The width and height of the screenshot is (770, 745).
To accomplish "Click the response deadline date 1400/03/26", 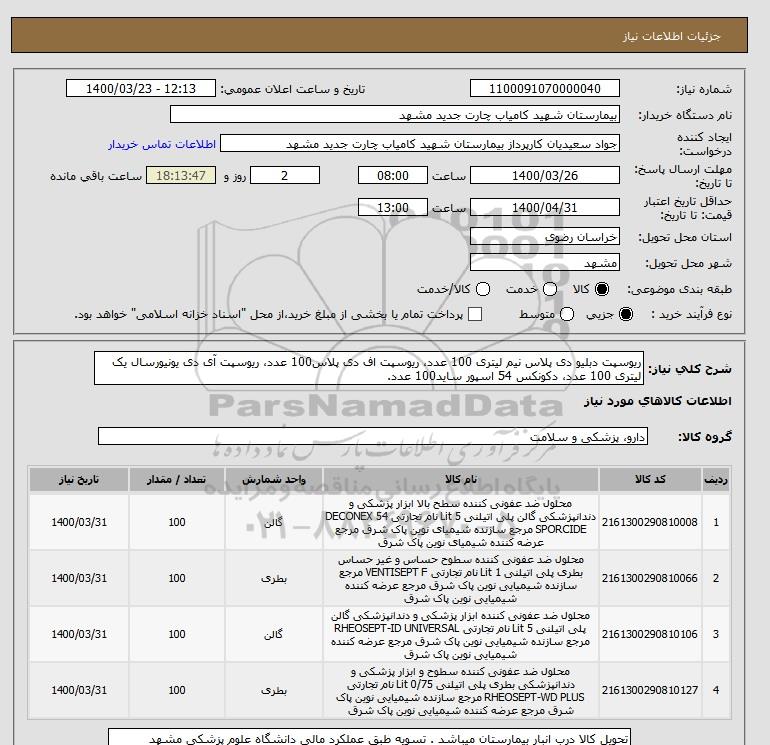I will coord(545,176).
